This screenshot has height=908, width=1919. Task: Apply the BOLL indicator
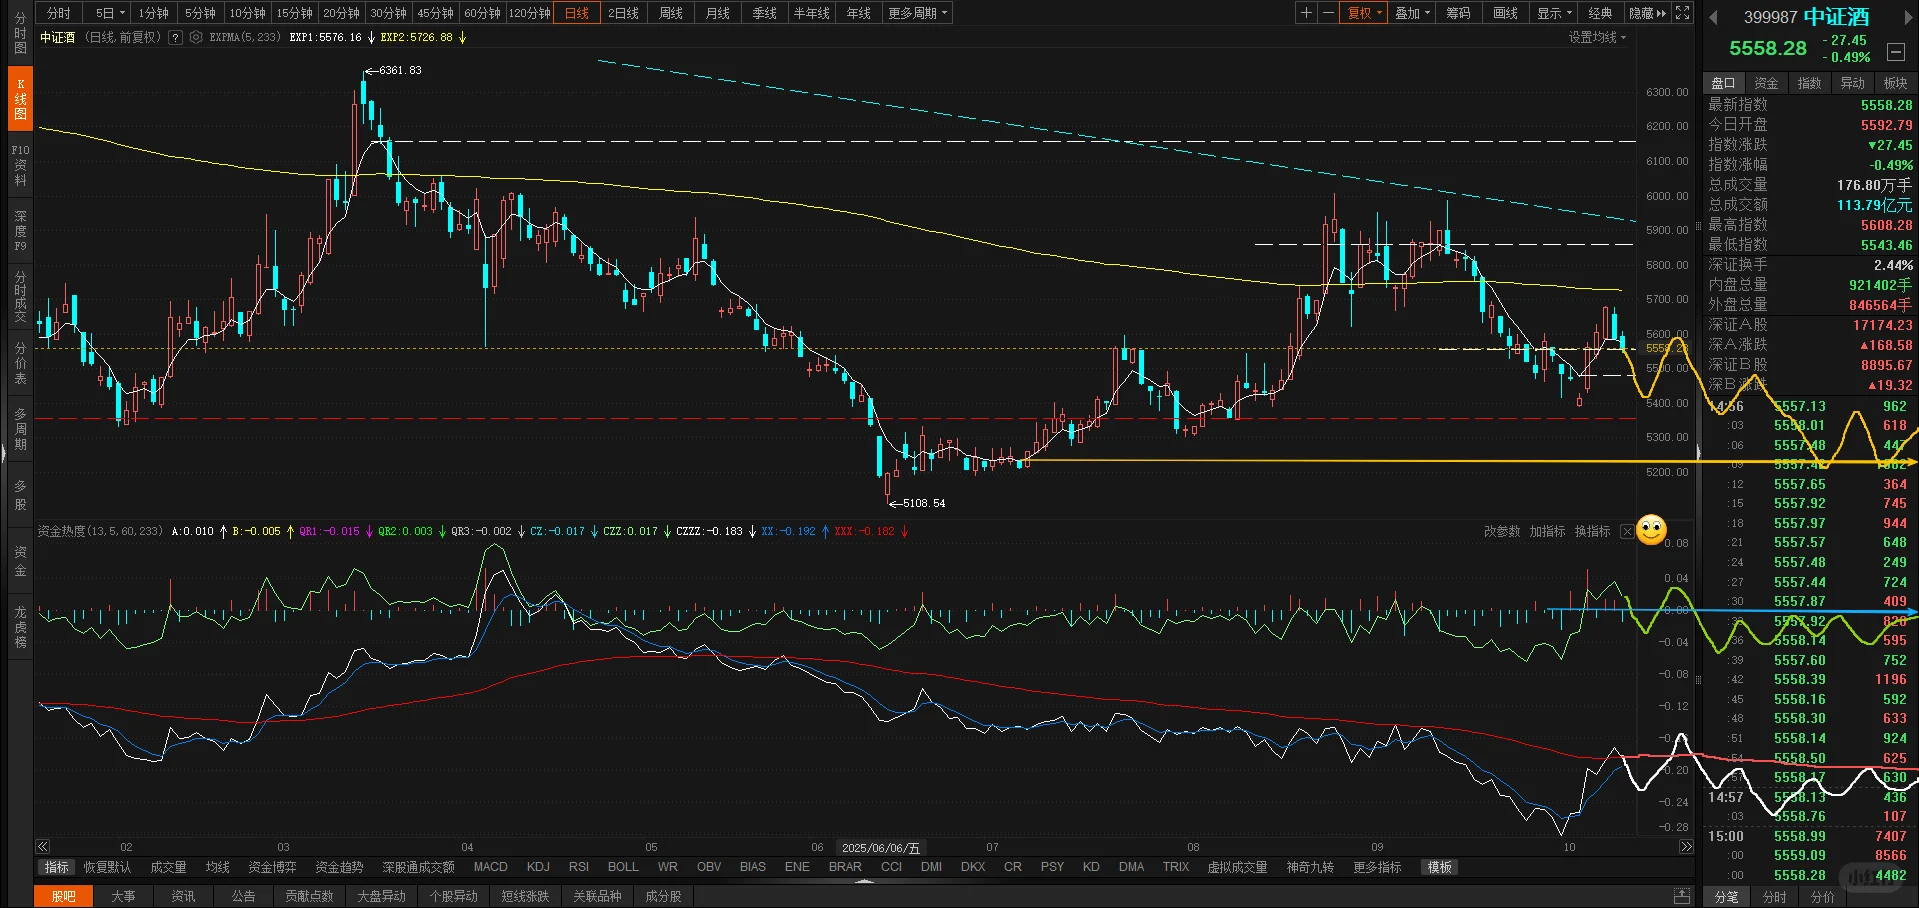click(x=623, y=867)
